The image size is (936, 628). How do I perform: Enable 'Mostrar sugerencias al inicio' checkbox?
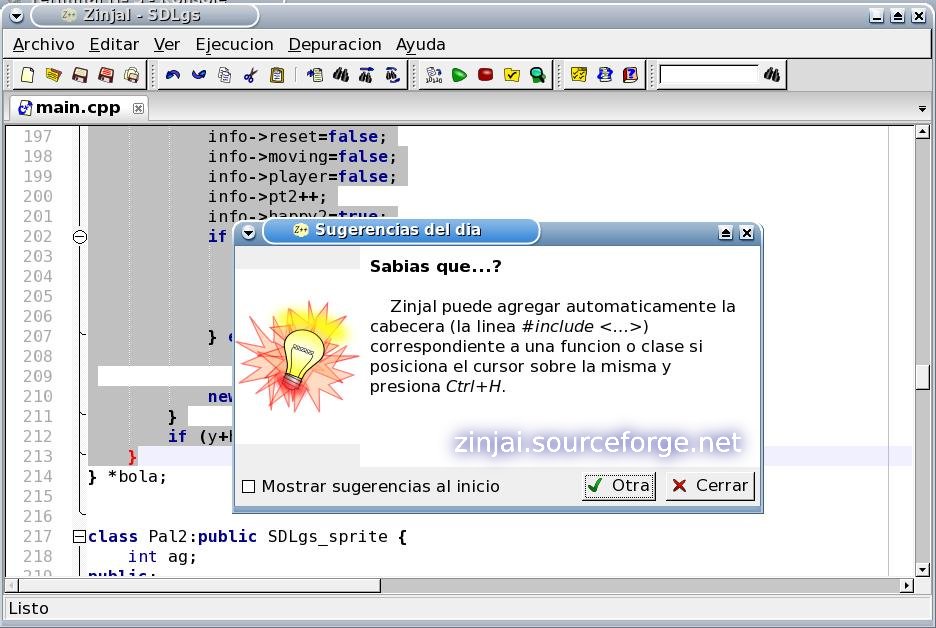coord(248,487)
